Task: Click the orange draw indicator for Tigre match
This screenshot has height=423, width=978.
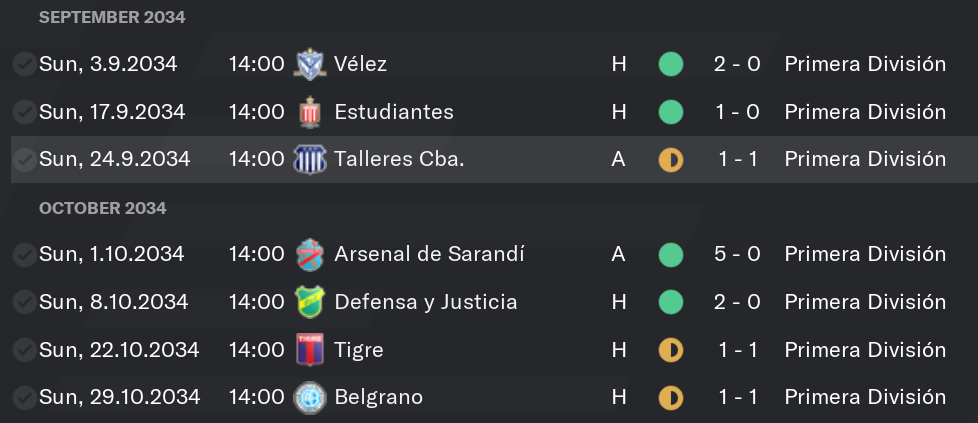Action: 671,350
